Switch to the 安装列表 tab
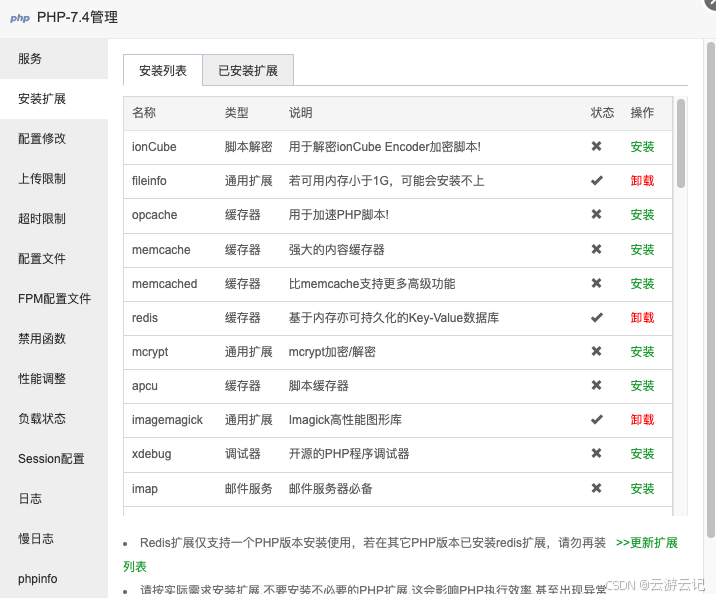The width and height of the screenshot is (716, 598). click(163, 70)
